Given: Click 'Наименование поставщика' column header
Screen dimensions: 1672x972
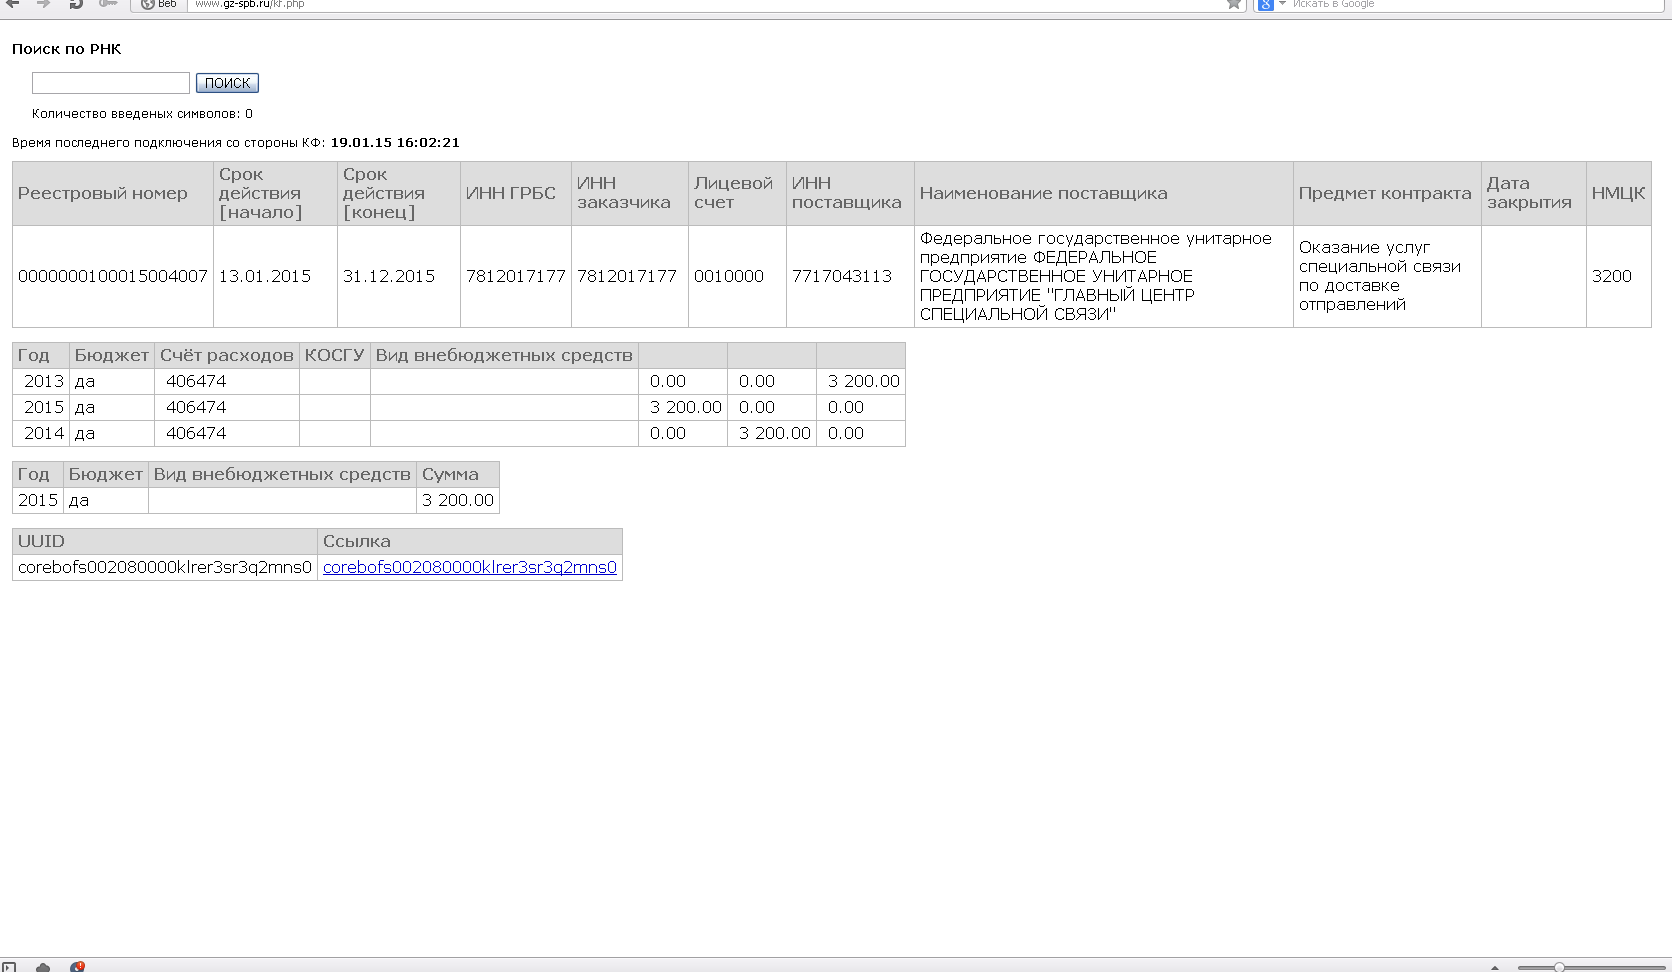Looking at the screenshot, I should (1103, 193).
